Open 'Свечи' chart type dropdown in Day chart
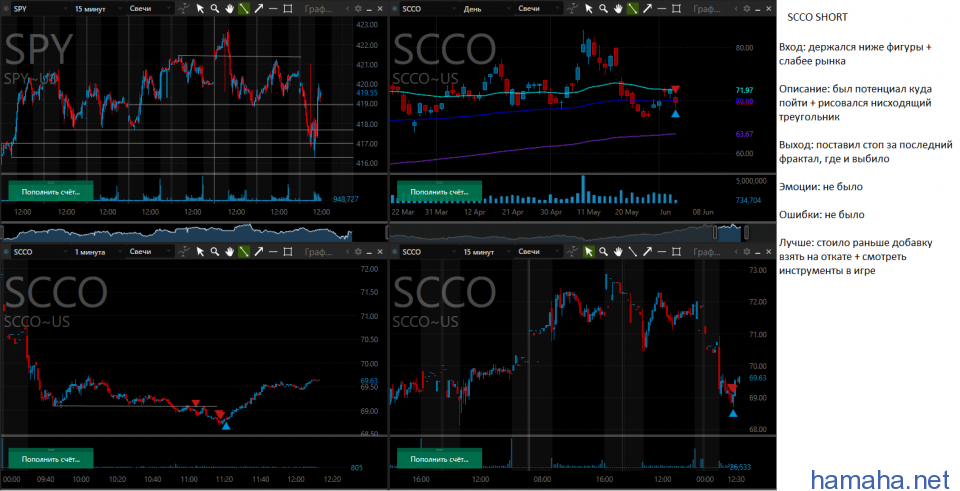960x491 pixels. (539, 9)
